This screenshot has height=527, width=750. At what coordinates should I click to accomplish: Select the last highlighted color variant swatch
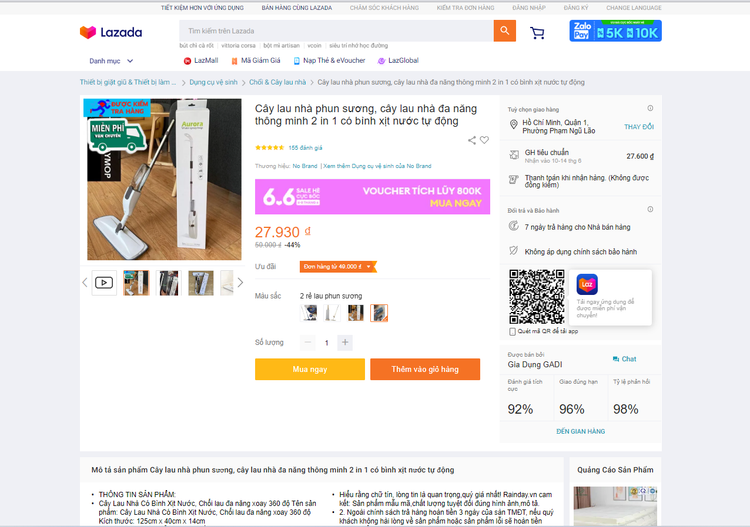point(379,313)
